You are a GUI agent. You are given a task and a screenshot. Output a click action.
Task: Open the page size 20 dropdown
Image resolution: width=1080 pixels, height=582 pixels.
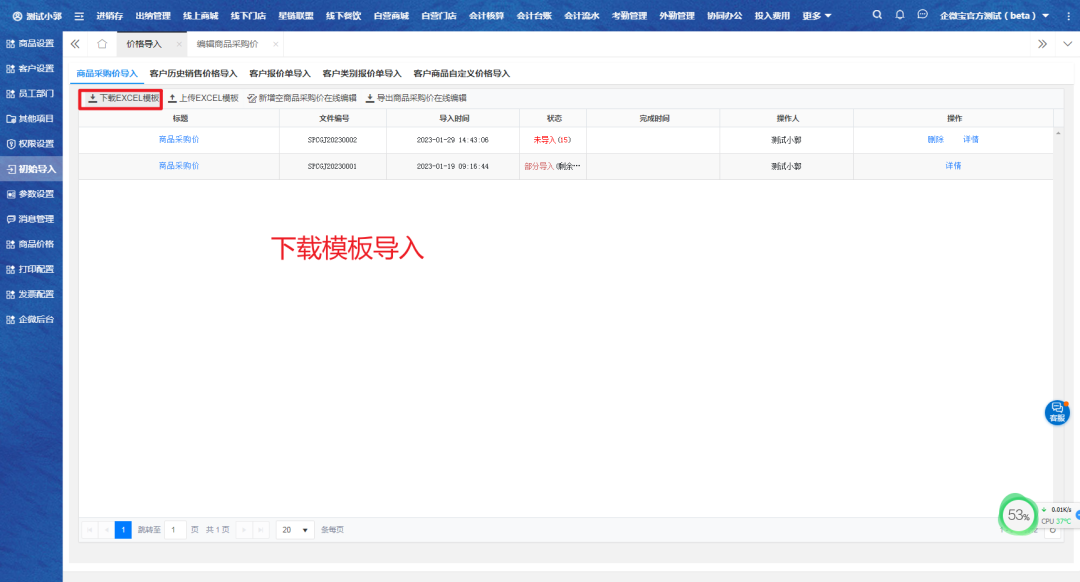(294, 530)
